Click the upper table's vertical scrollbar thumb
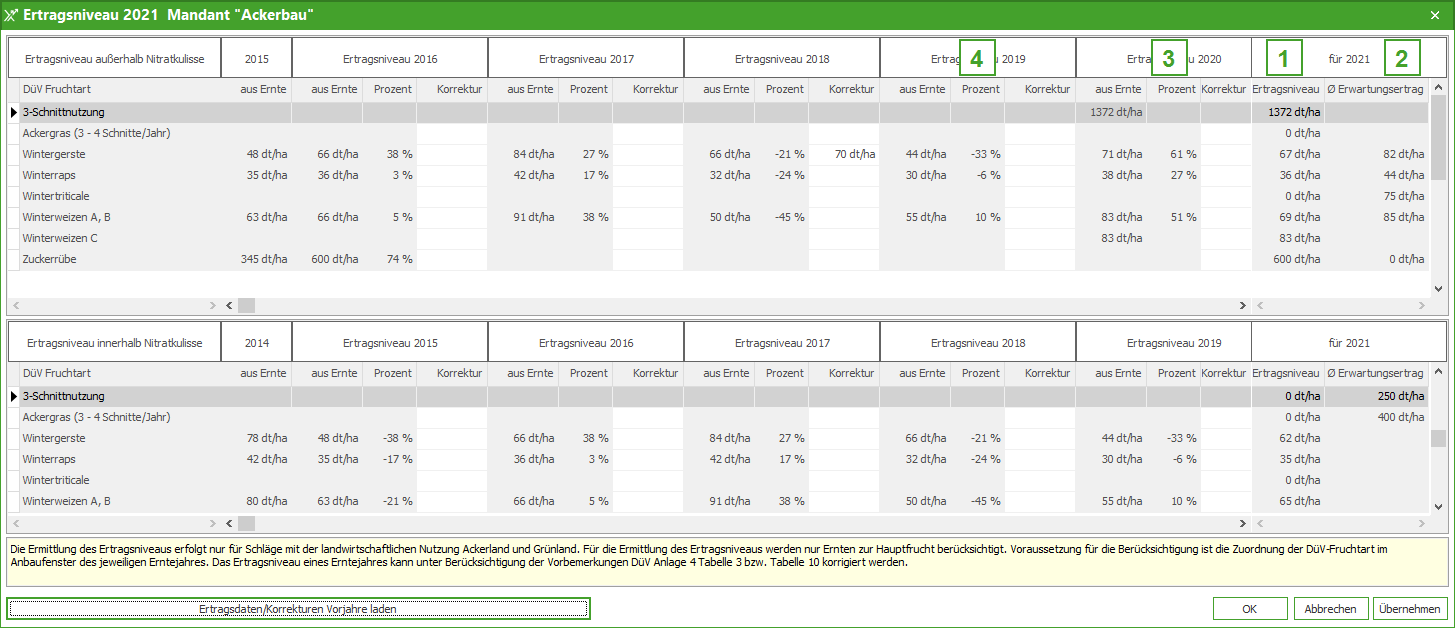 1437,135
